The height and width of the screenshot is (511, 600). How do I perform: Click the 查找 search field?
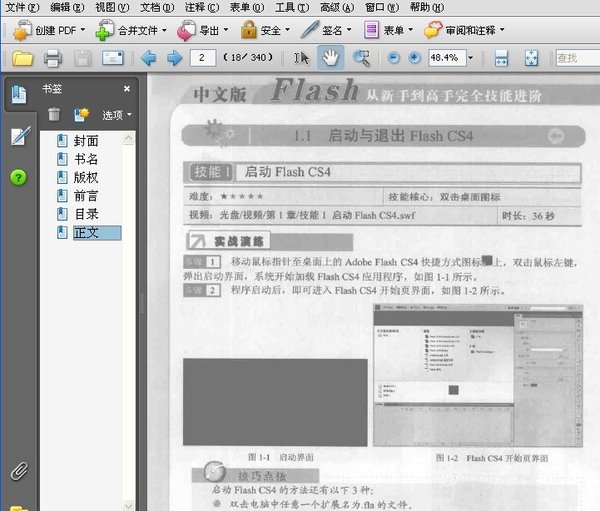point(577,58)
